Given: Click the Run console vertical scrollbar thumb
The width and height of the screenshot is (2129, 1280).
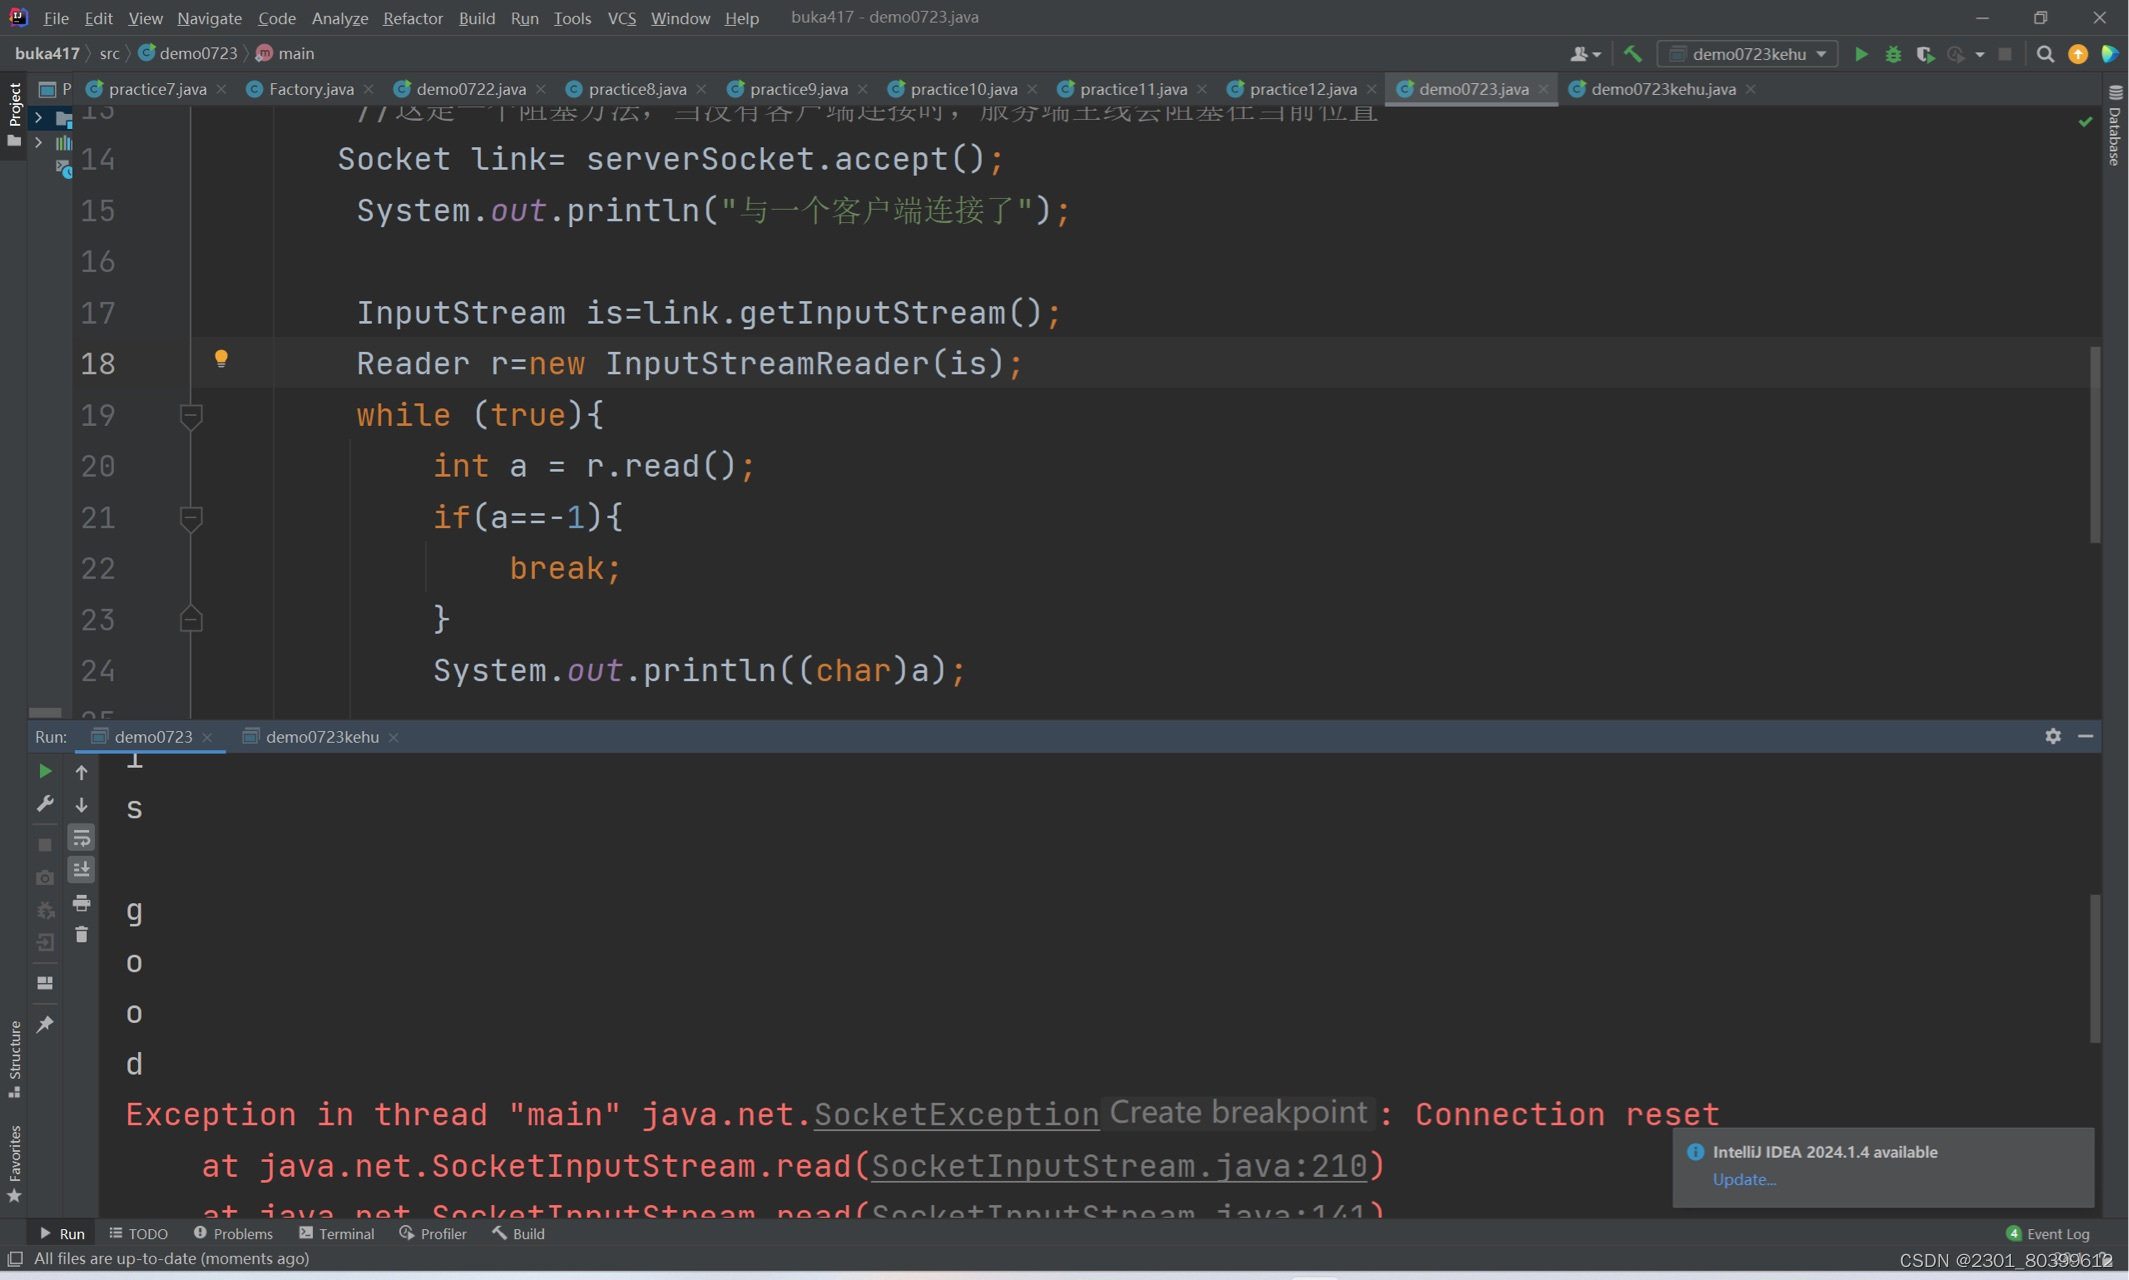Looking at the screenshot, I should click(x=2094, y=969).
